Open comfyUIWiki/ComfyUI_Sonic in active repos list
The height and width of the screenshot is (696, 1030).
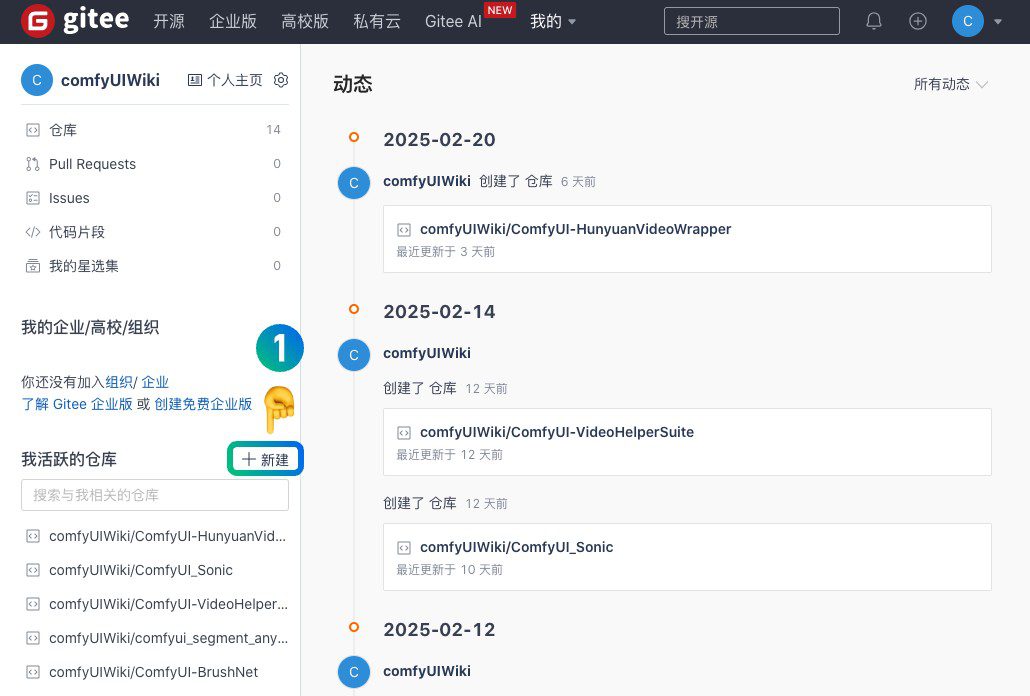click(141, 570)
